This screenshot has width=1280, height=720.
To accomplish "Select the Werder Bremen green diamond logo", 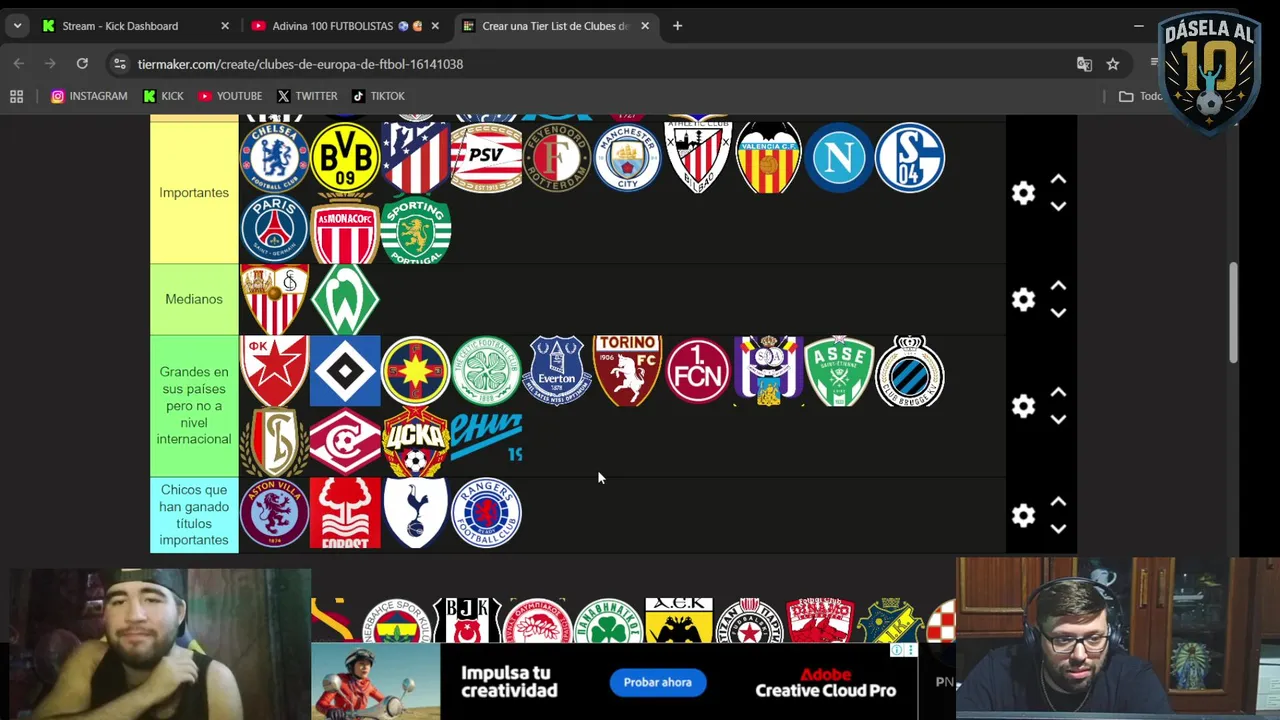I will (345, 299).
